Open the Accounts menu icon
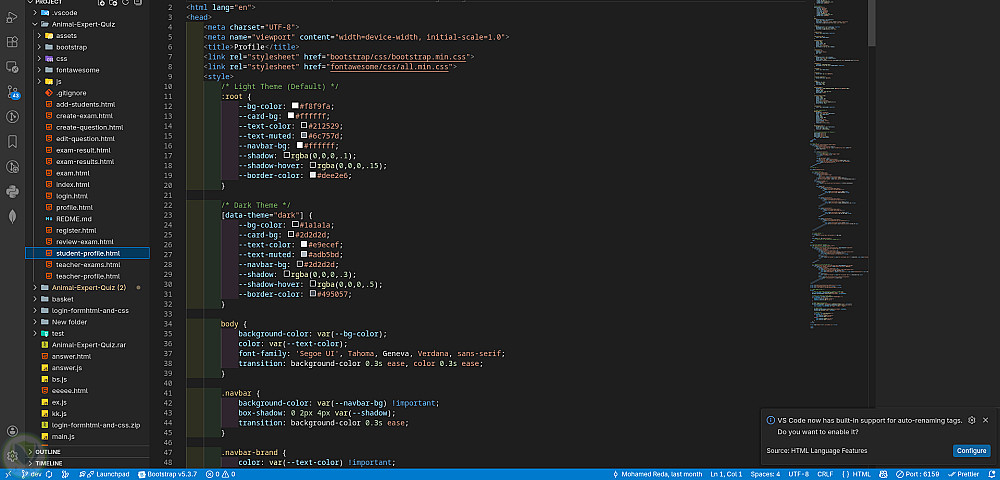The height and width of the screenshot is (480, 1000). click(11, 431)
